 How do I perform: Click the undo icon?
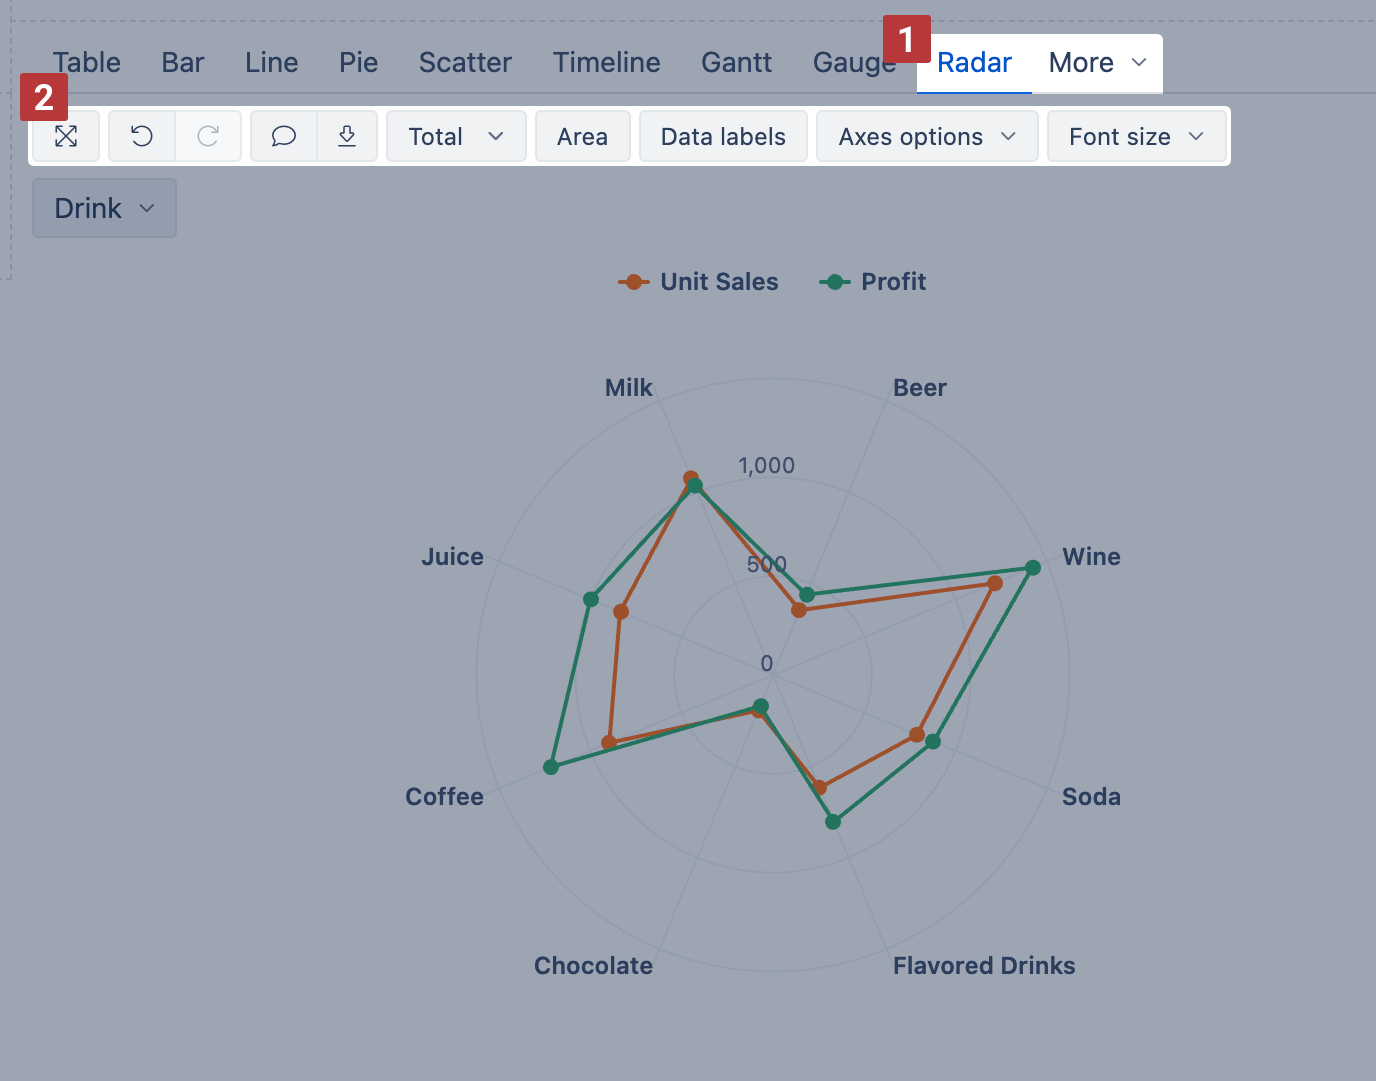coord(141,136)
